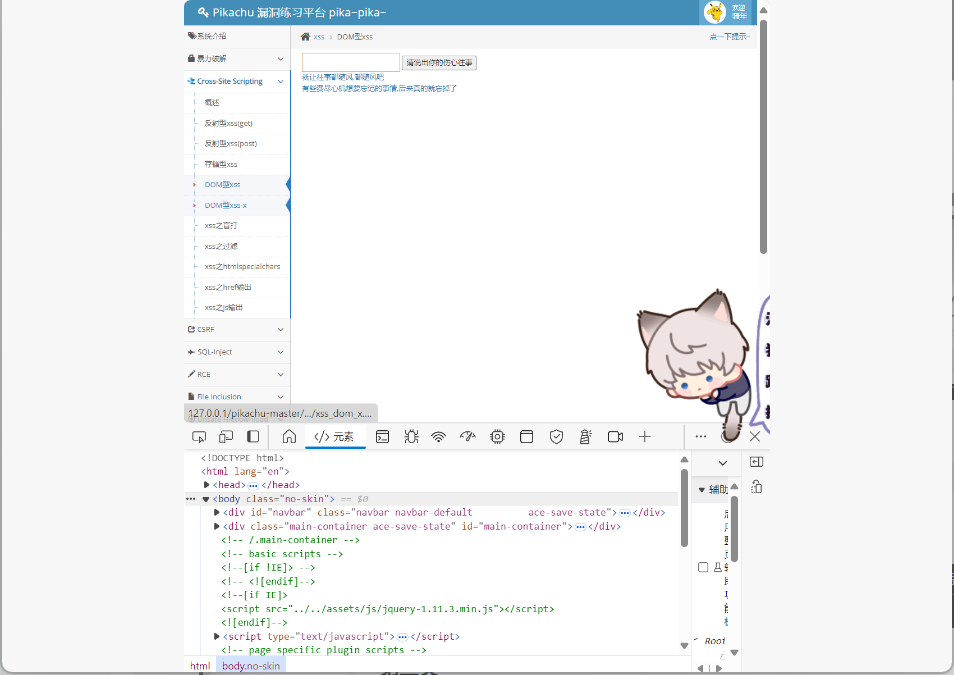The width and height of the screenshot is (954, 675).
Task: Select the 元素 Elements tab
Action: 335,436
